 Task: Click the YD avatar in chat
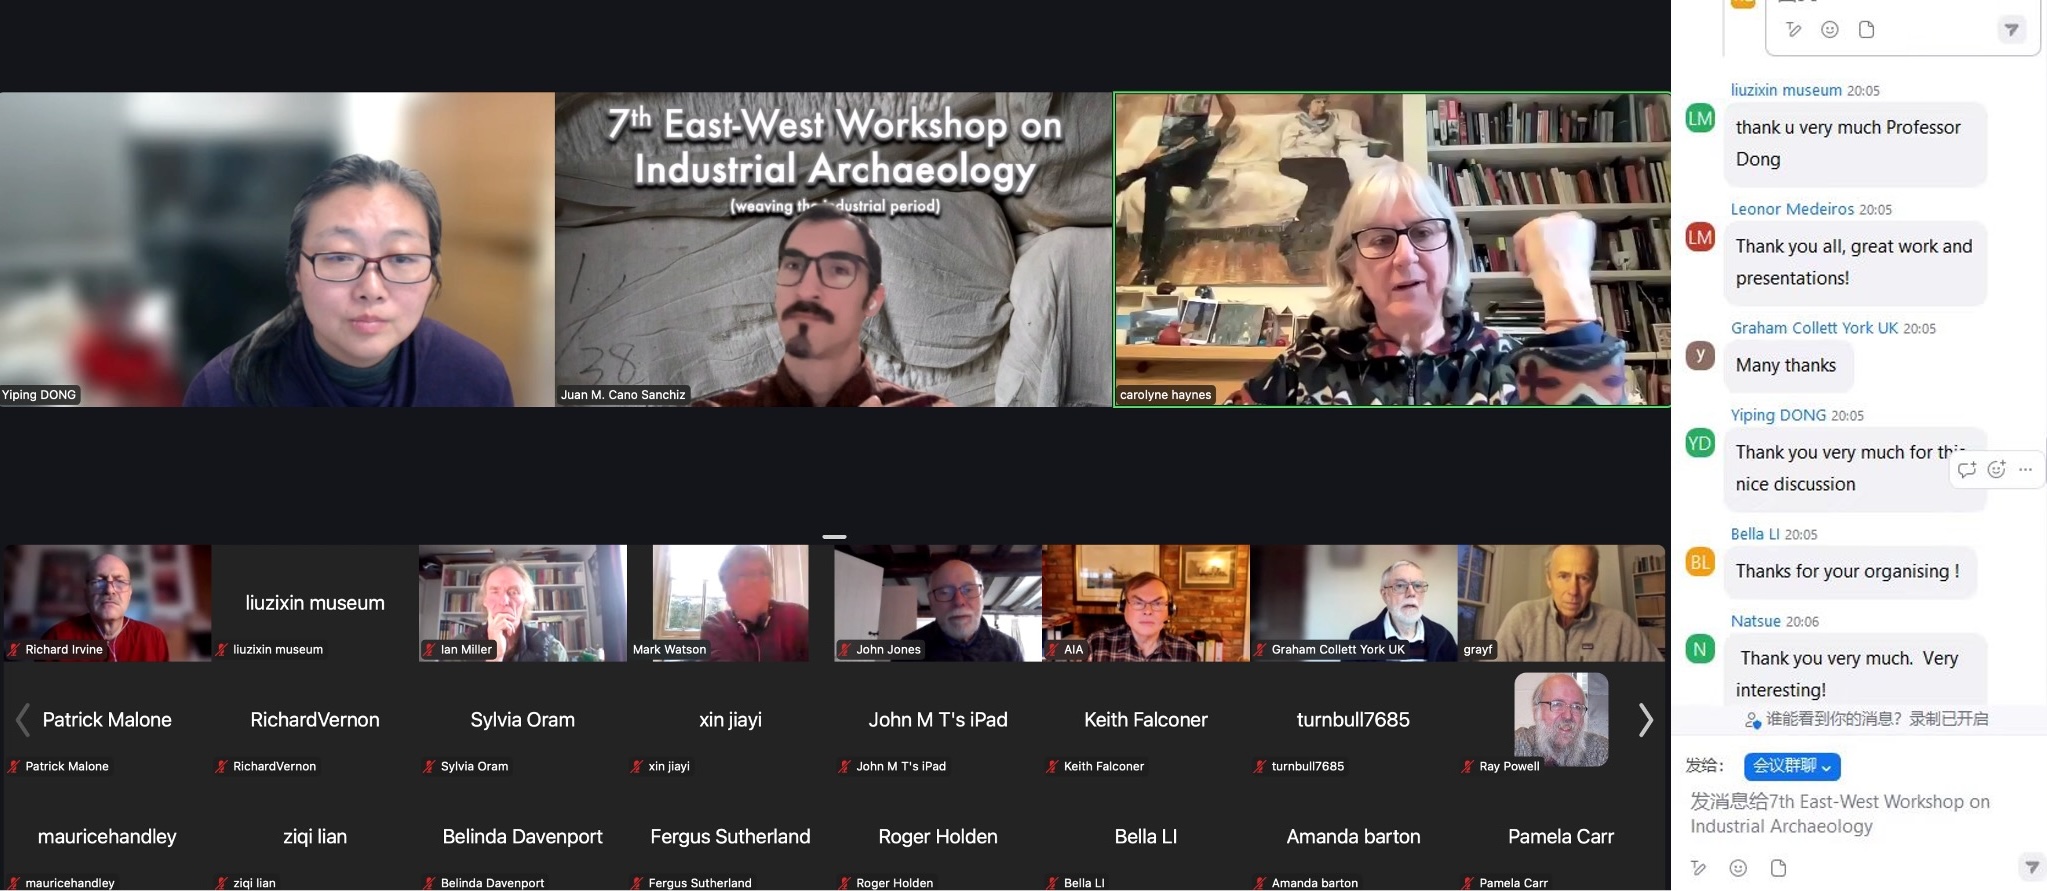point(1700,443)
